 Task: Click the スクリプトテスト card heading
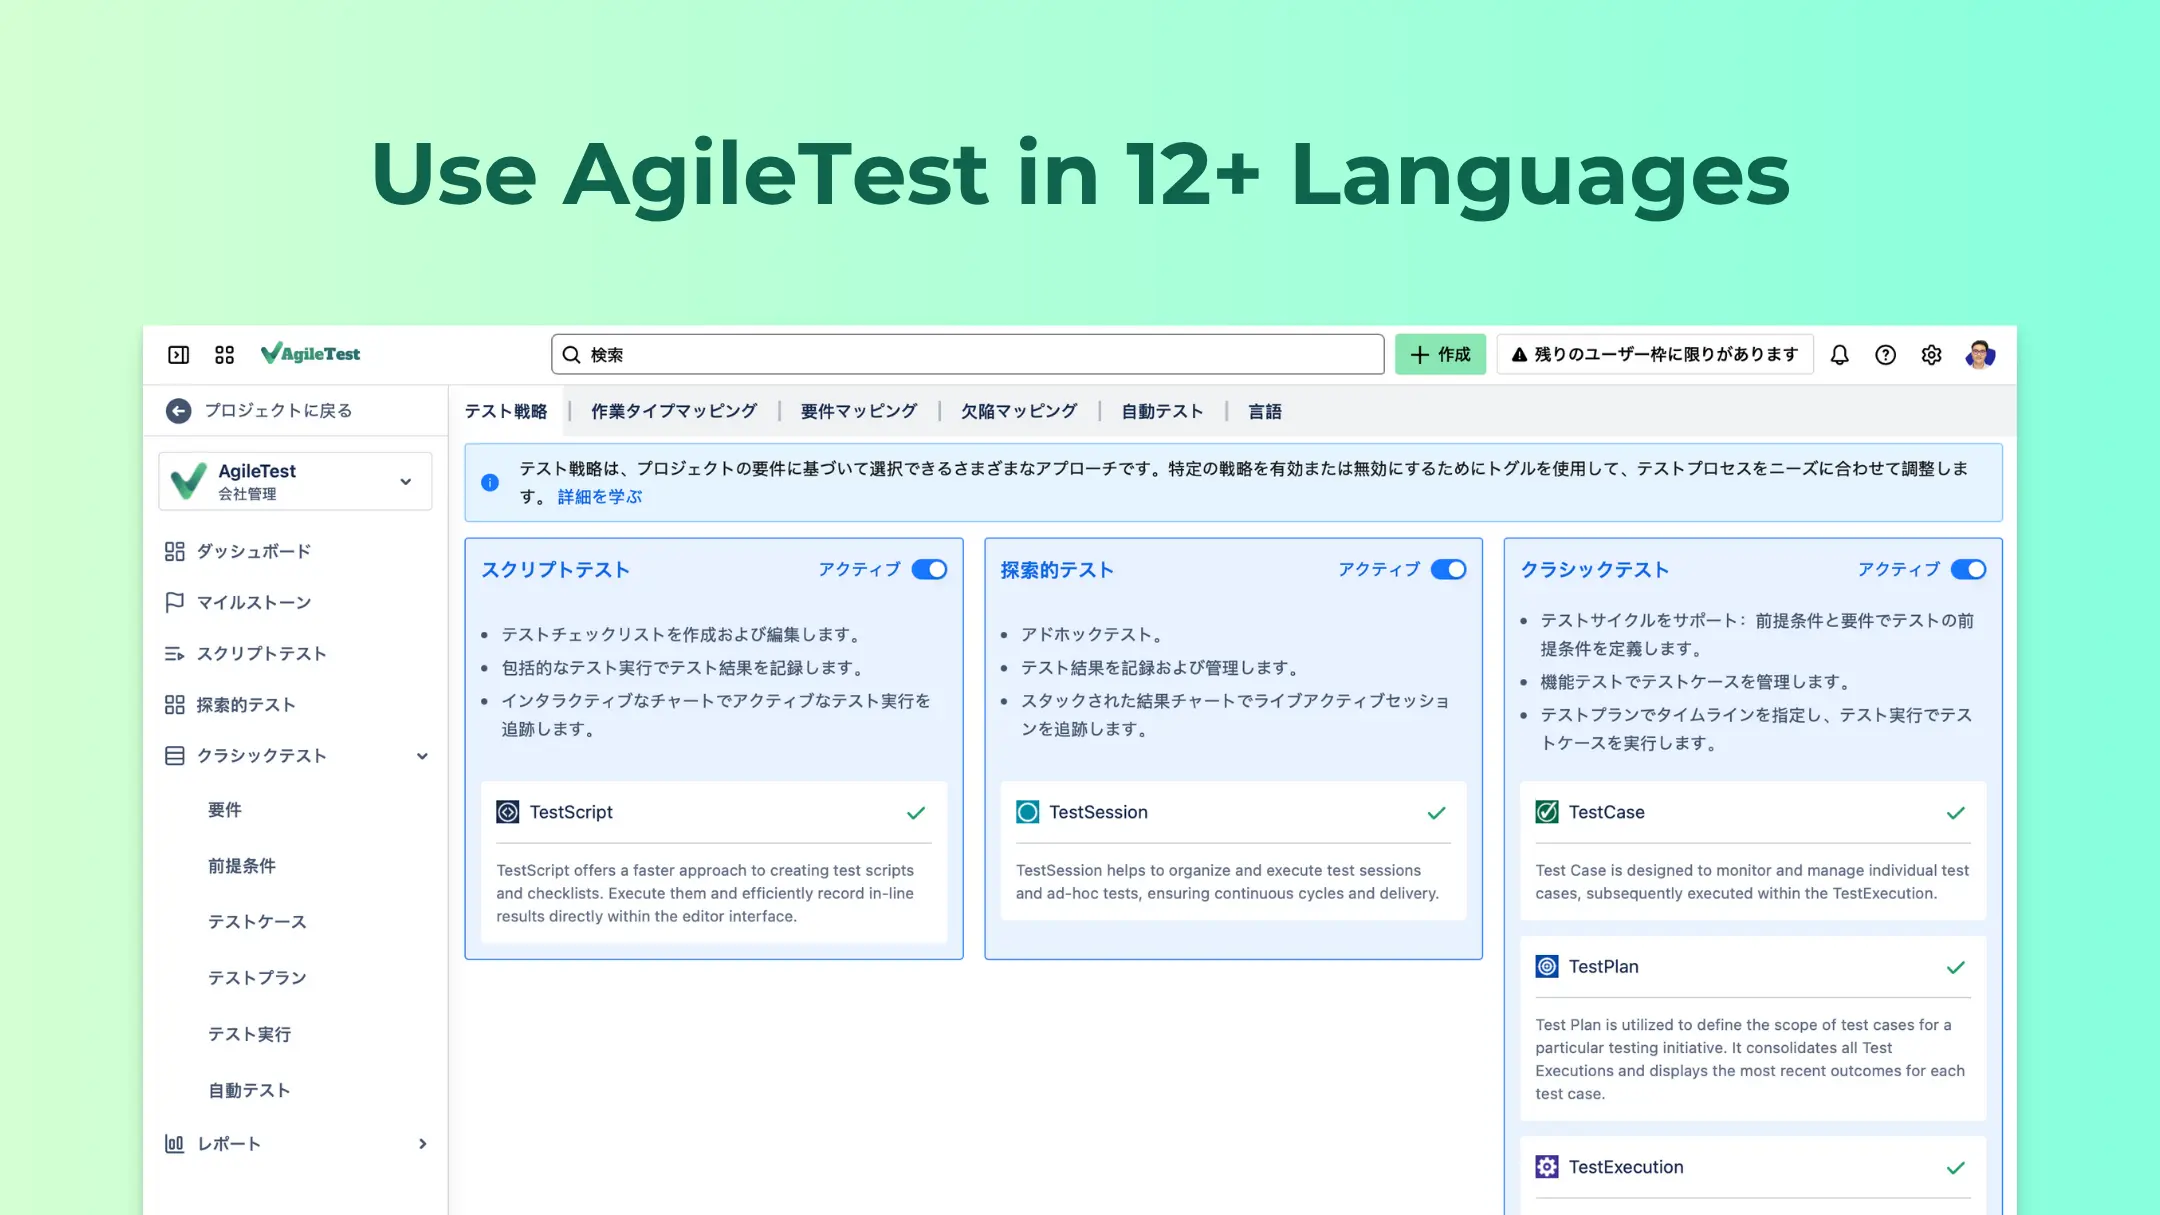click(x=556, y=570)
